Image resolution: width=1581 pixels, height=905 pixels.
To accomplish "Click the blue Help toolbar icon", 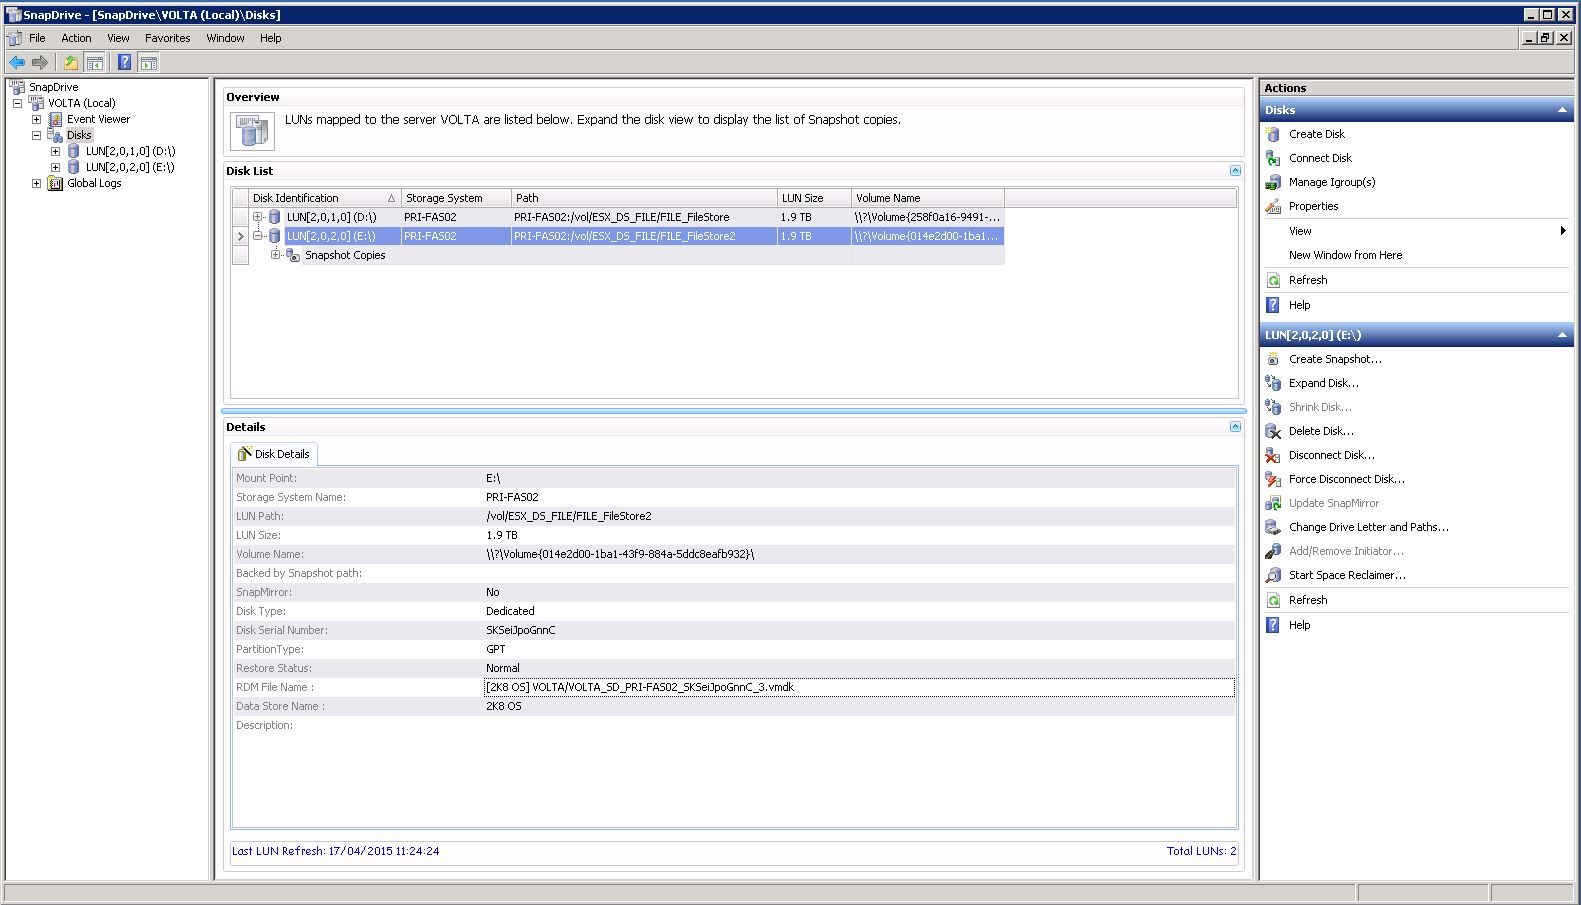I will coord(124,62).
